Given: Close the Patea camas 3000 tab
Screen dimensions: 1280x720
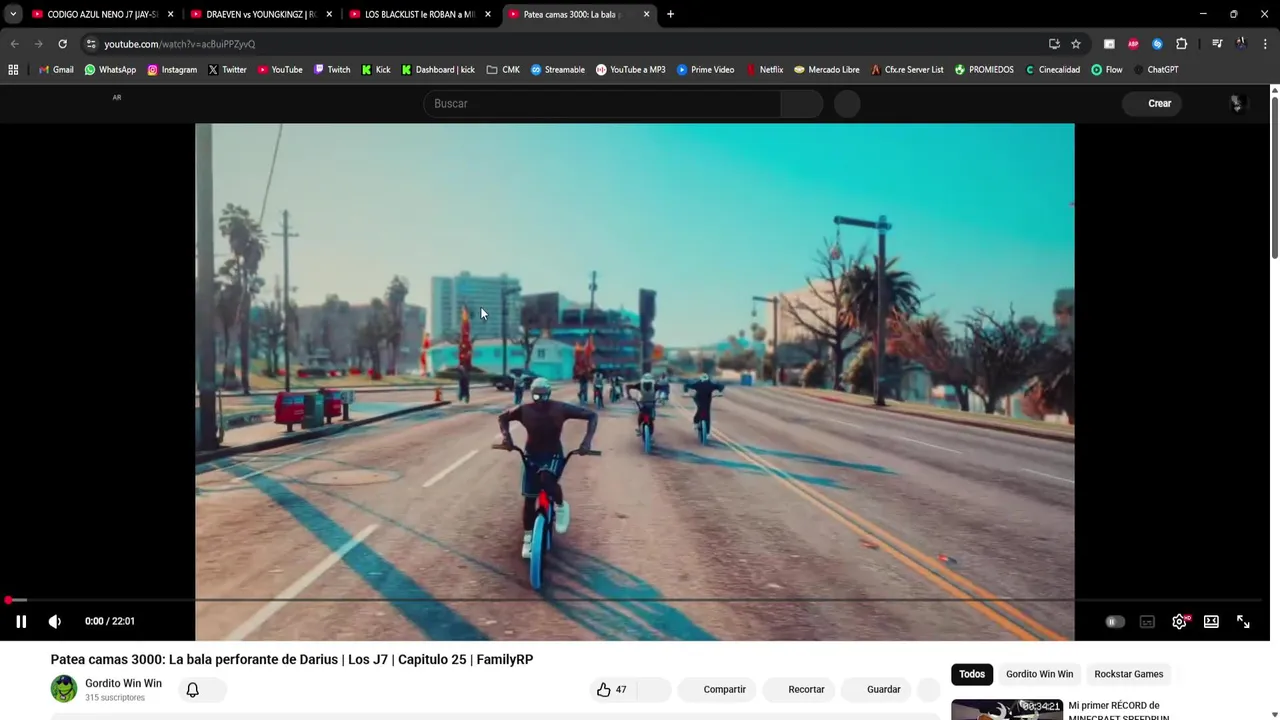Looking at the screenshot, I should 646,14.
